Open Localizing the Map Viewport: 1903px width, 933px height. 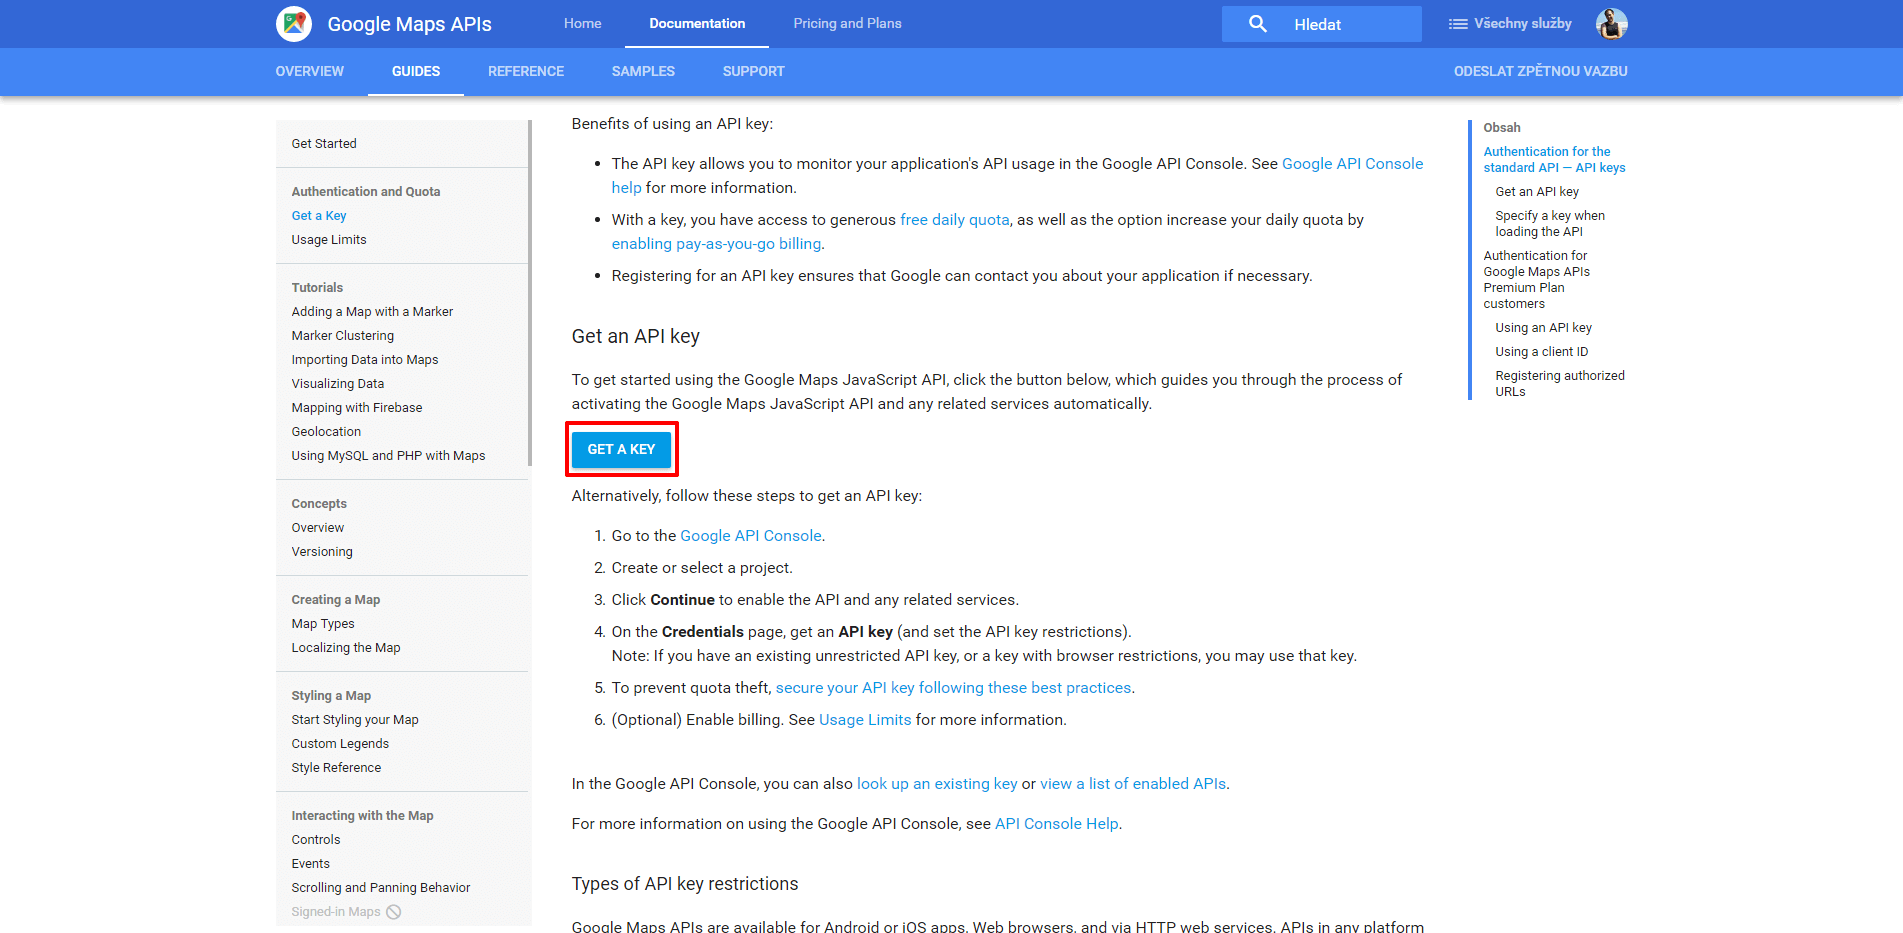coord(346,648)
